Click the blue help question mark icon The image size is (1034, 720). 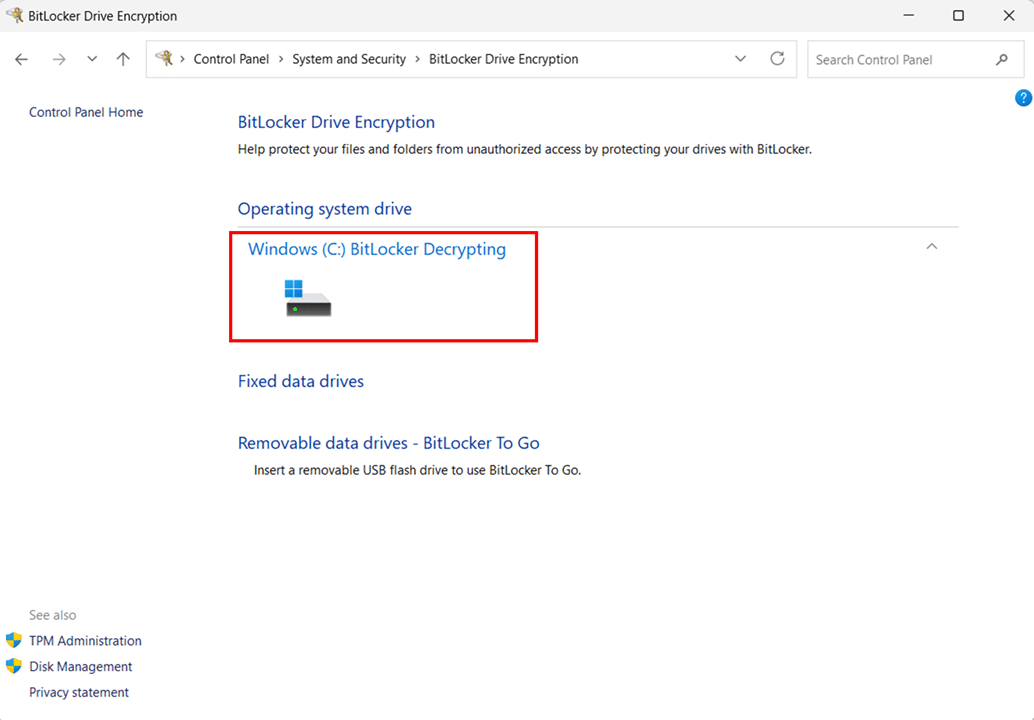1023,98
